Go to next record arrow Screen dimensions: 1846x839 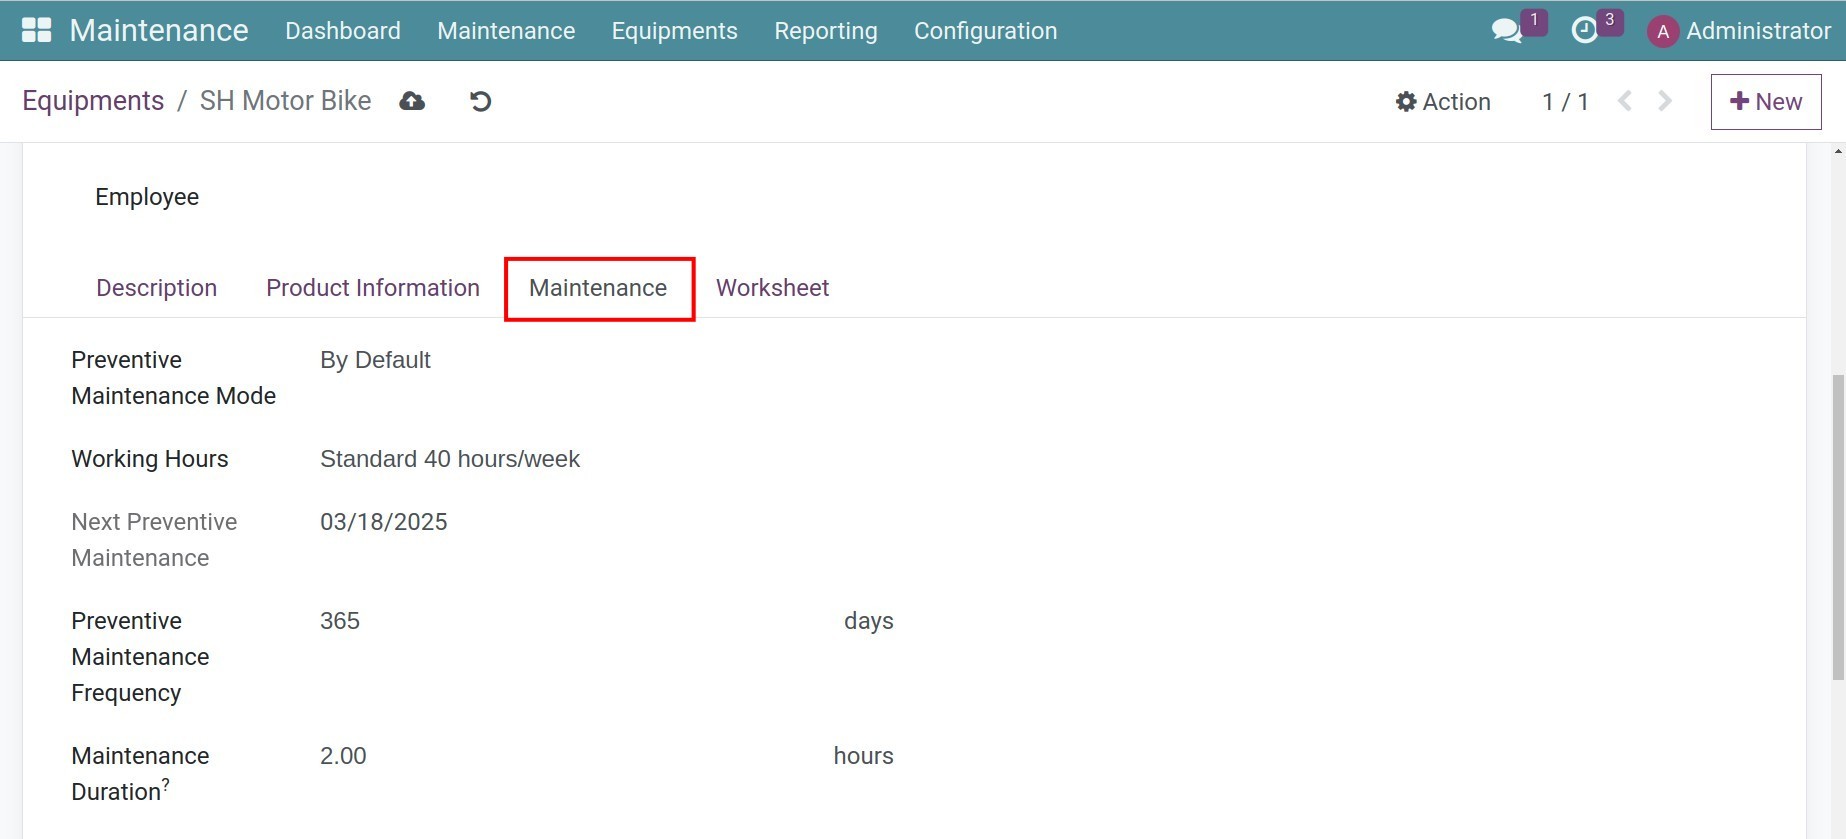point(1665,101)
